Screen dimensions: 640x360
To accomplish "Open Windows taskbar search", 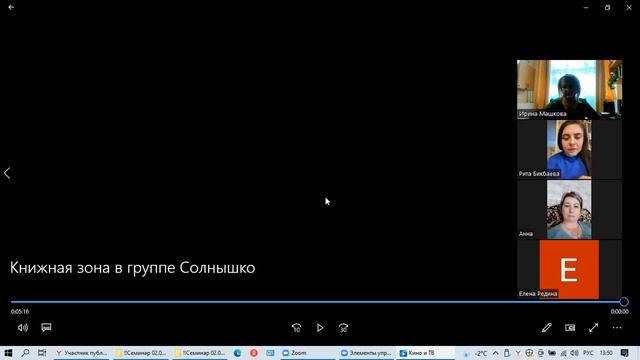I will (25, 353).
